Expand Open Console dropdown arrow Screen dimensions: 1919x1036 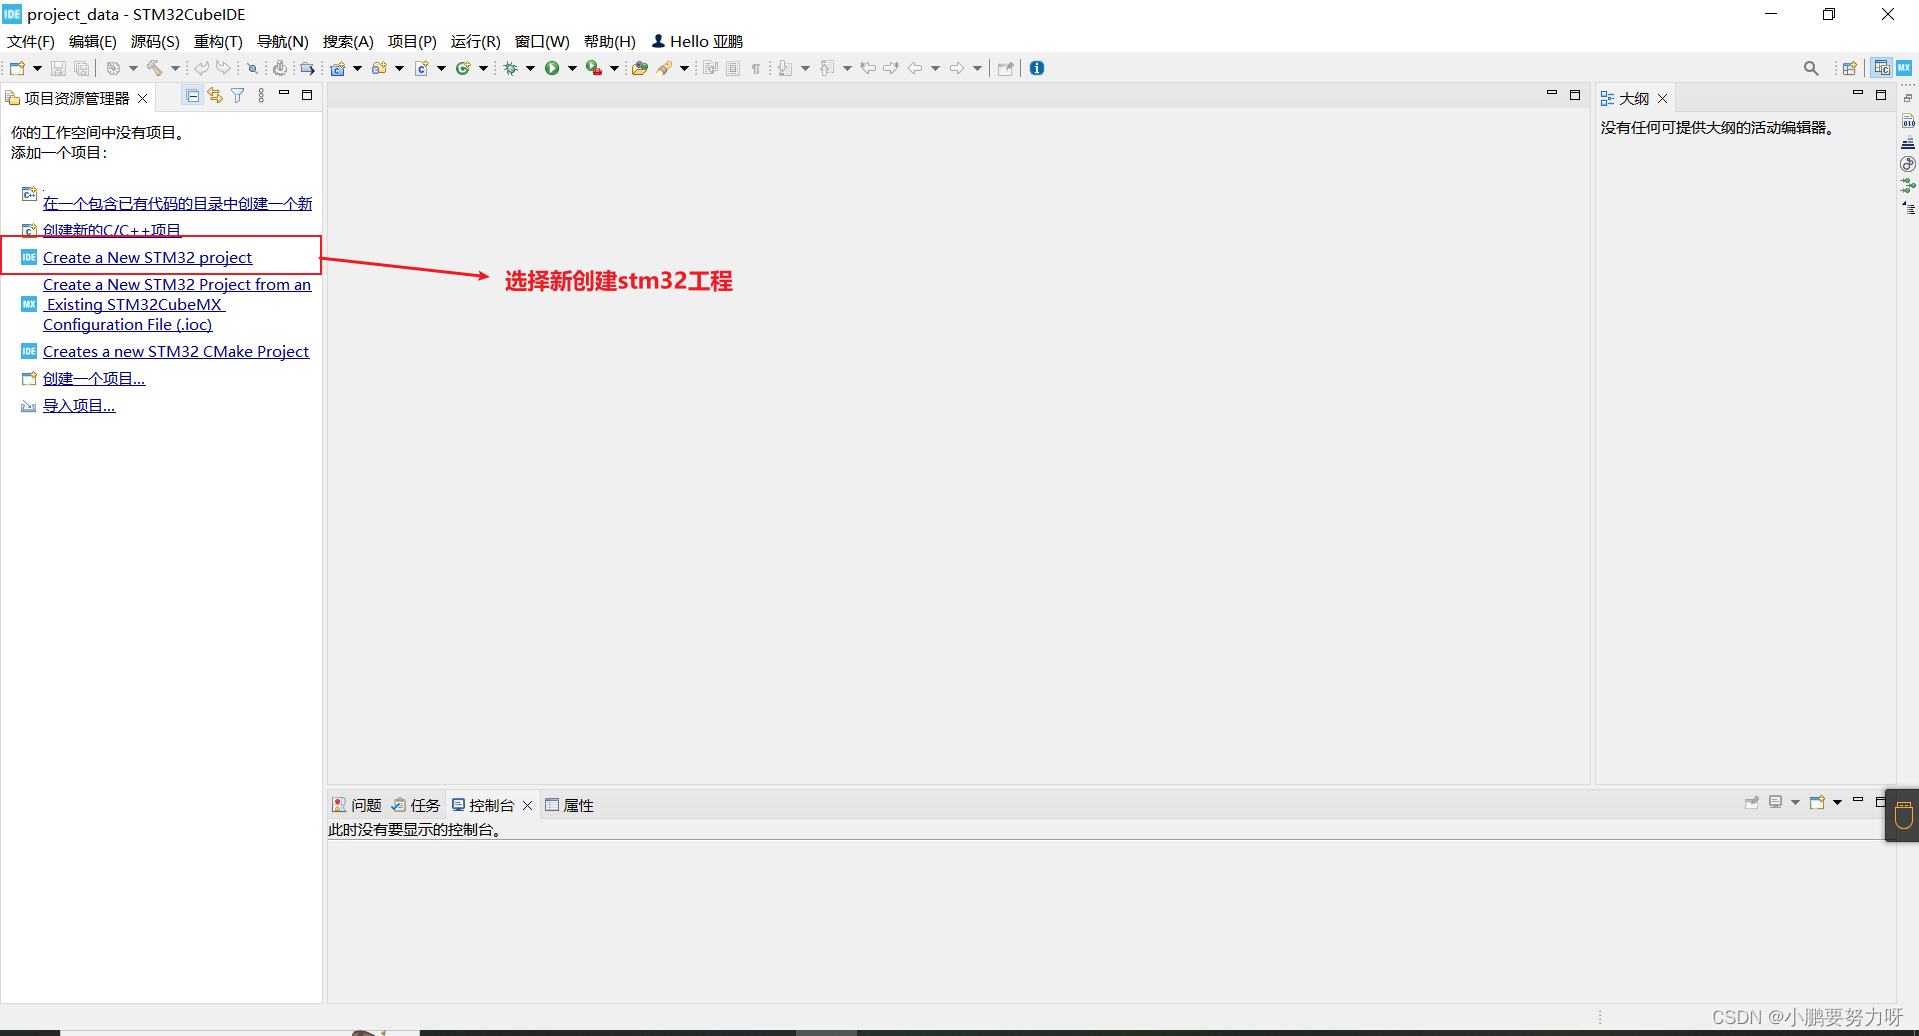tap(1837, 802)
